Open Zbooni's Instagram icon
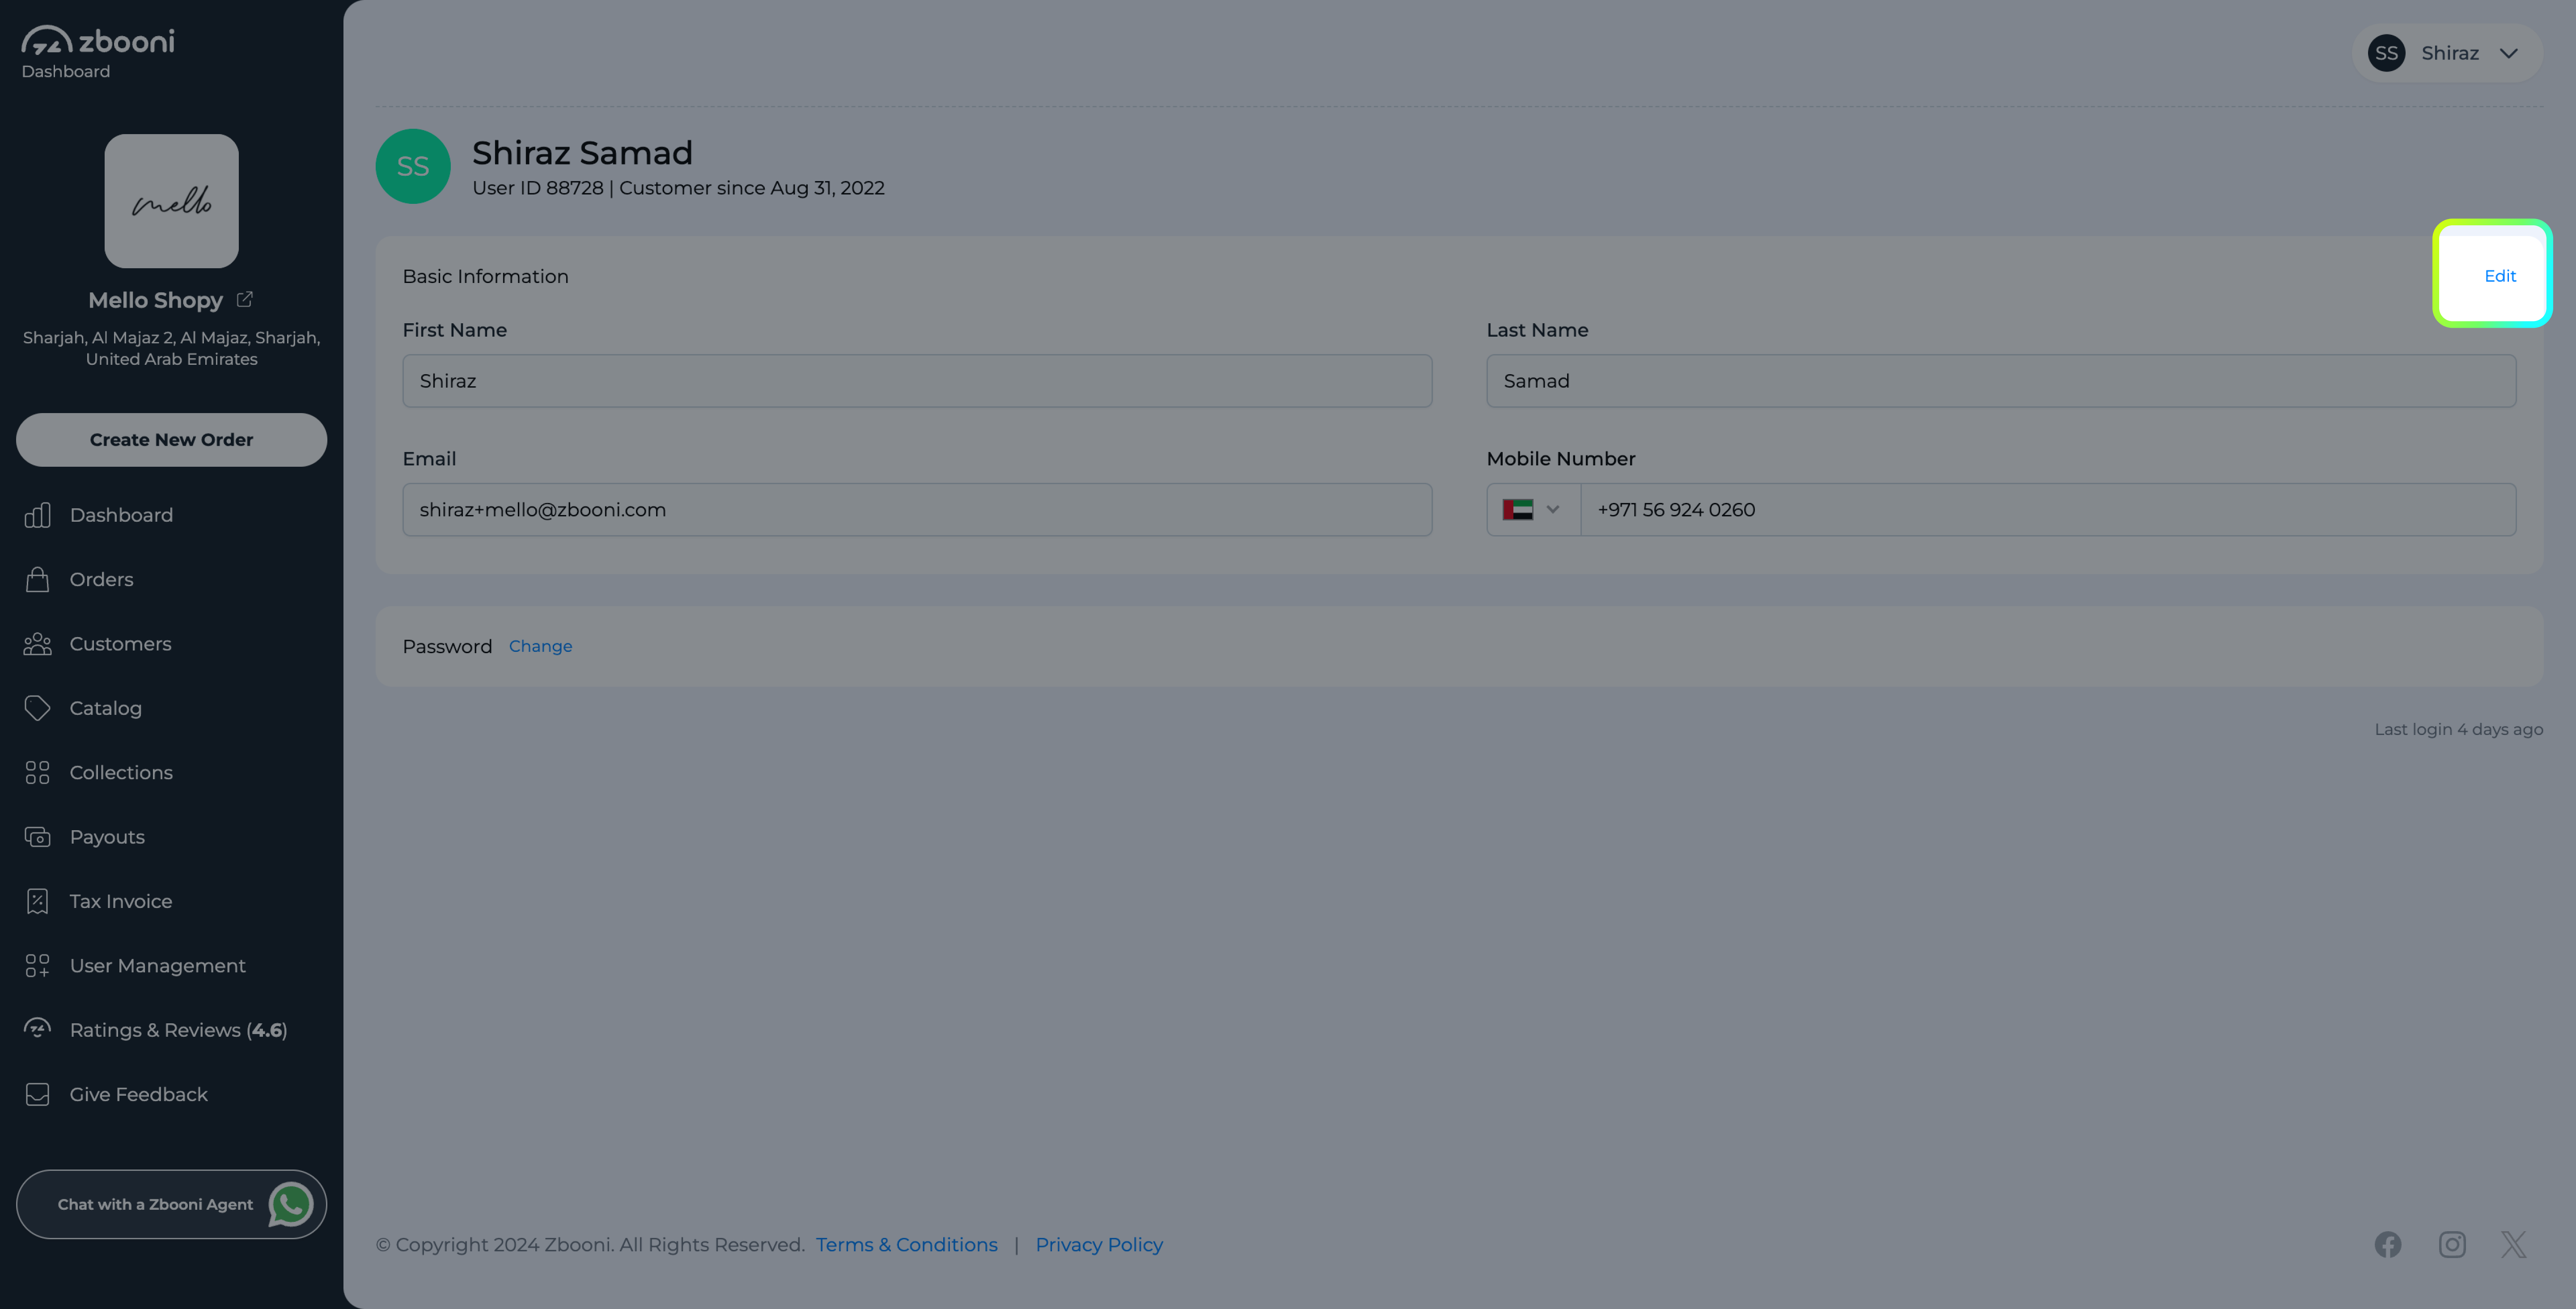 [2452, 1244]
